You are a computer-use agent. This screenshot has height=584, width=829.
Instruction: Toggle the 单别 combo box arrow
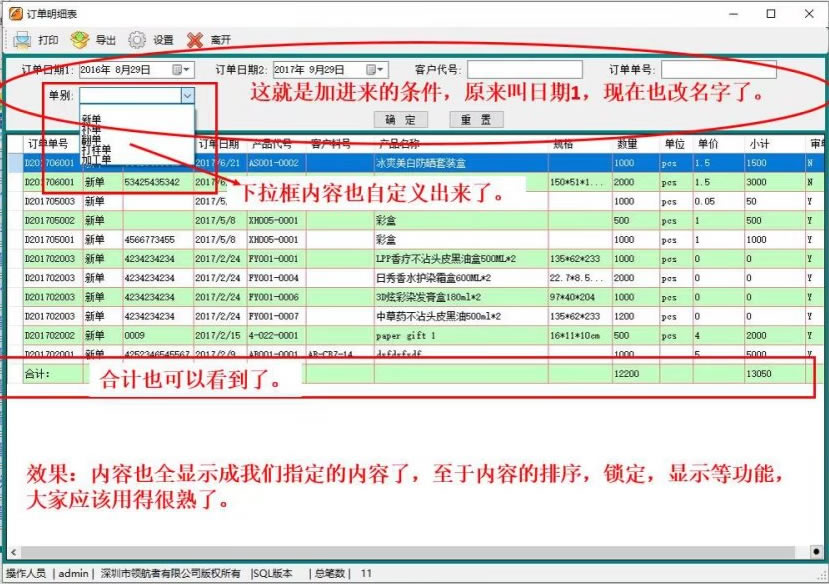[x=188, y=95]
